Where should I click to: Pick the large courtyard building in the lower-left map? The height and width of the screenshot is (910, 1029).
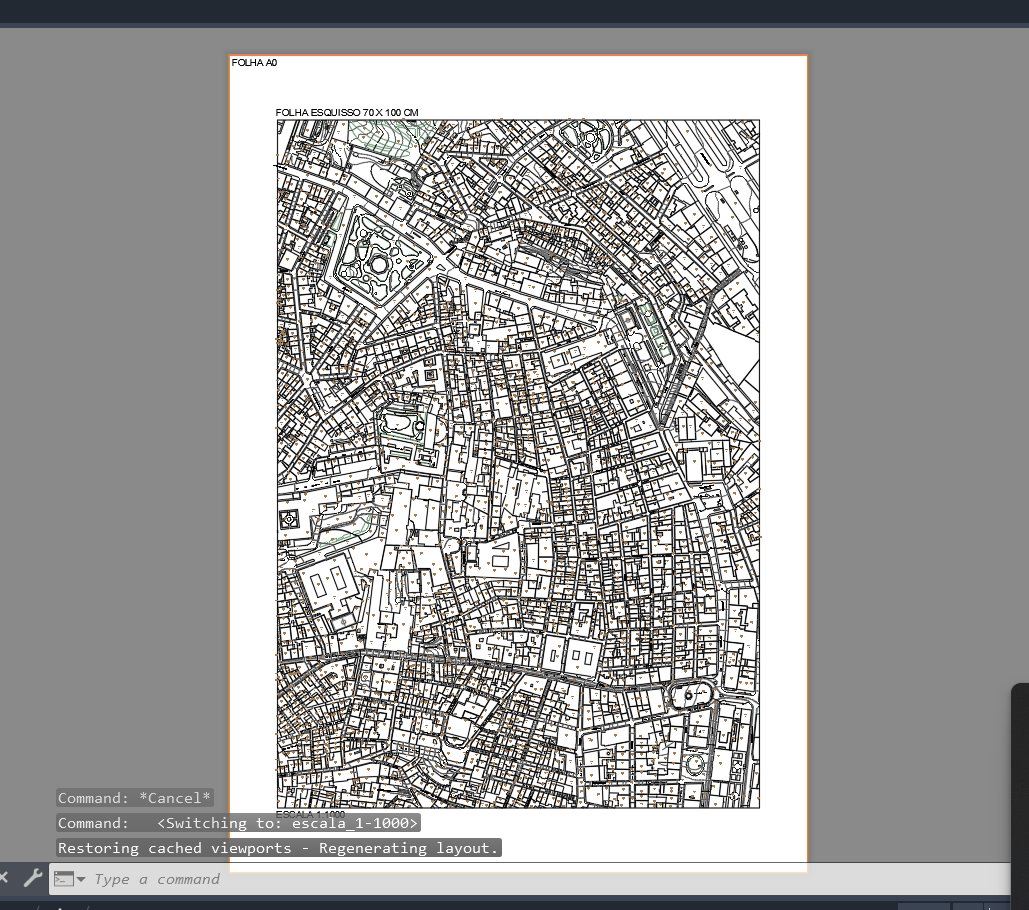click(x=326, y=584)
